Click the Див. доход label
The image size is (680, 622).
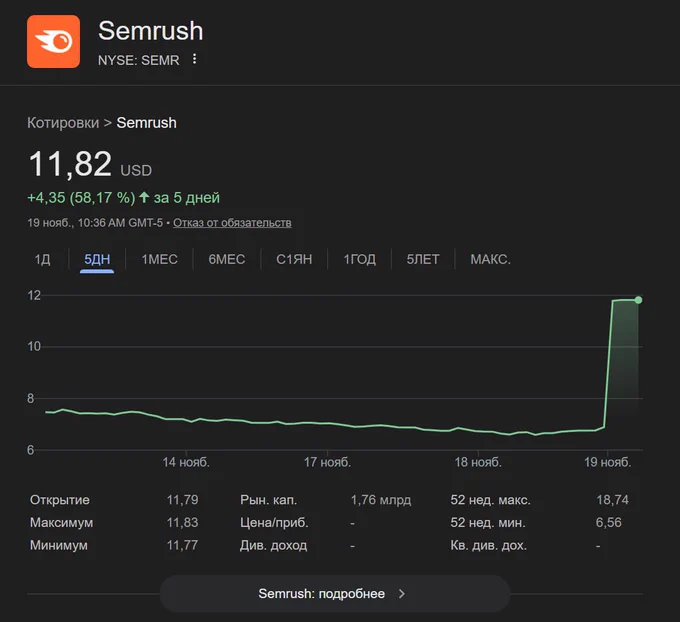pyautogui.click(x=274, y=545)
